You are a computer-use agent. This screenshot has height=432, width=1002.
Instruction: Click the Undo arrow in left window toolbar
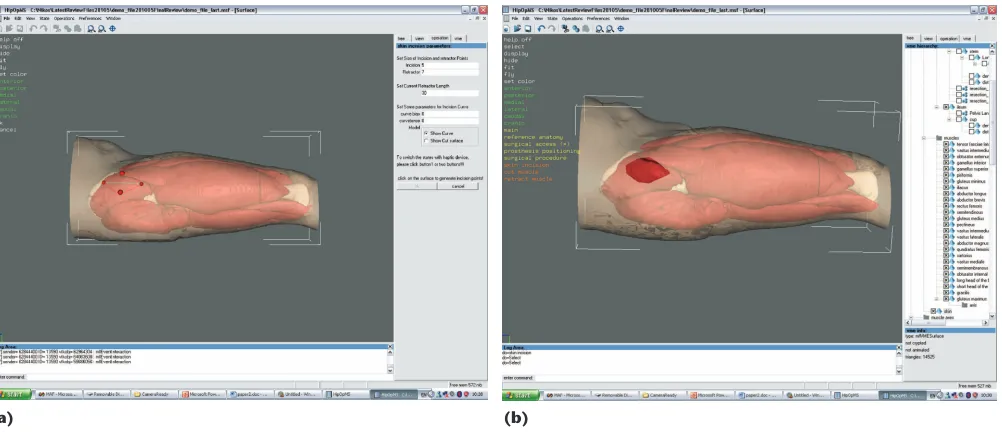point(32,29)
